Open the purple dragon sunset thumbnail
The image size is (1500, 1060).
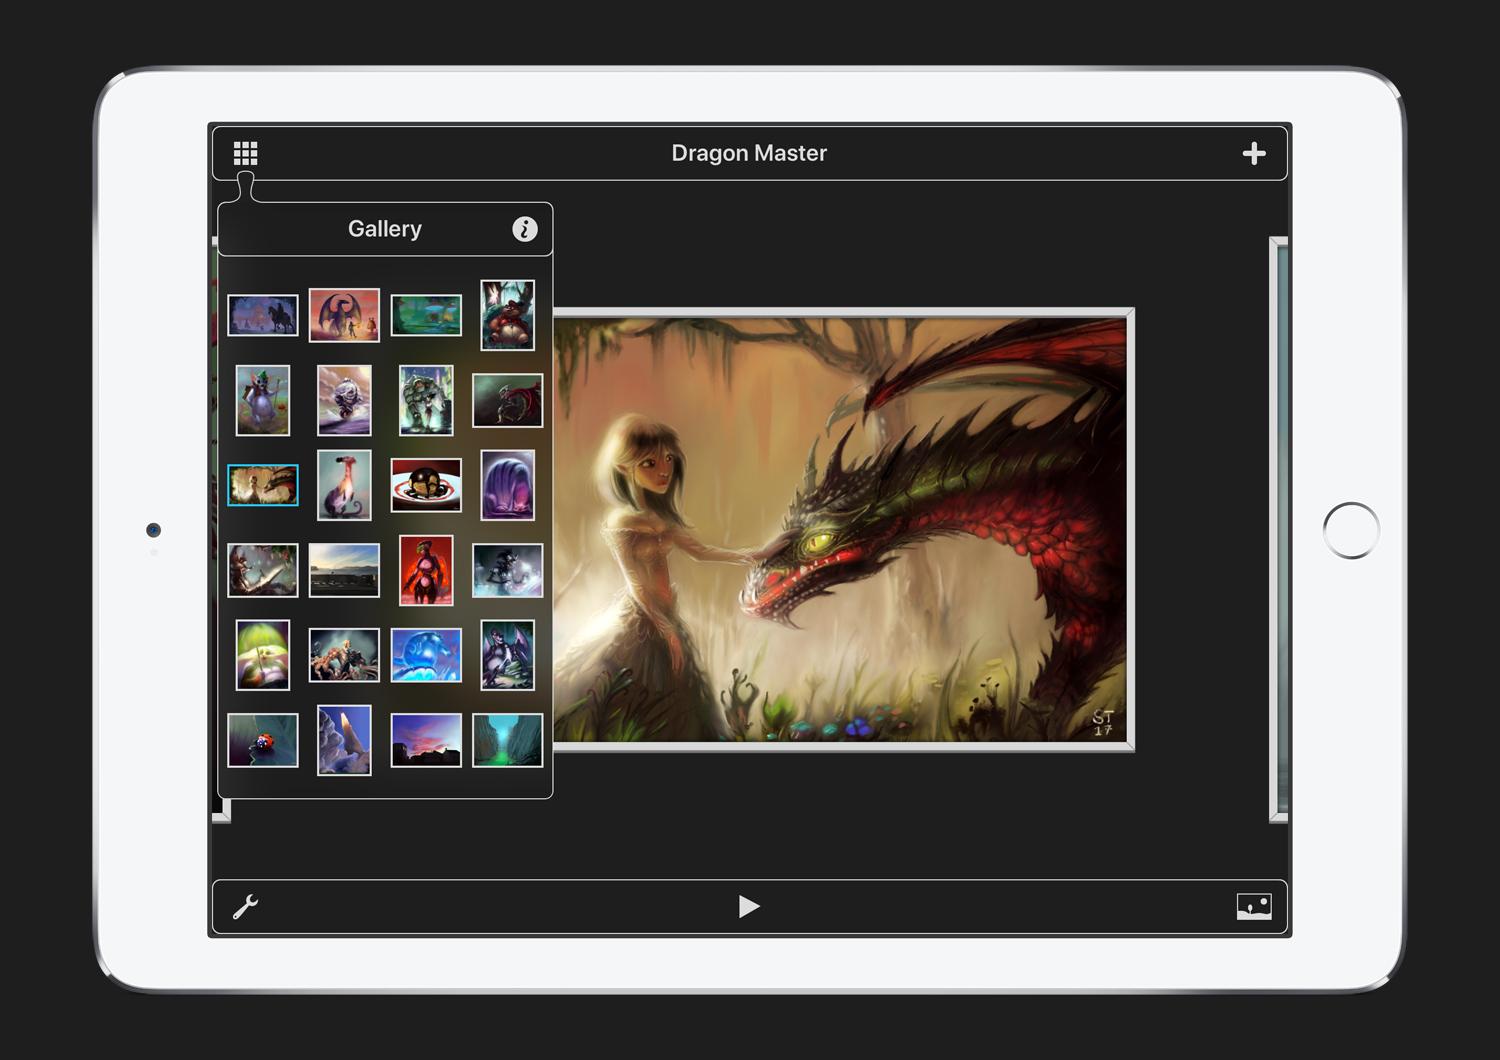[344, 315]
